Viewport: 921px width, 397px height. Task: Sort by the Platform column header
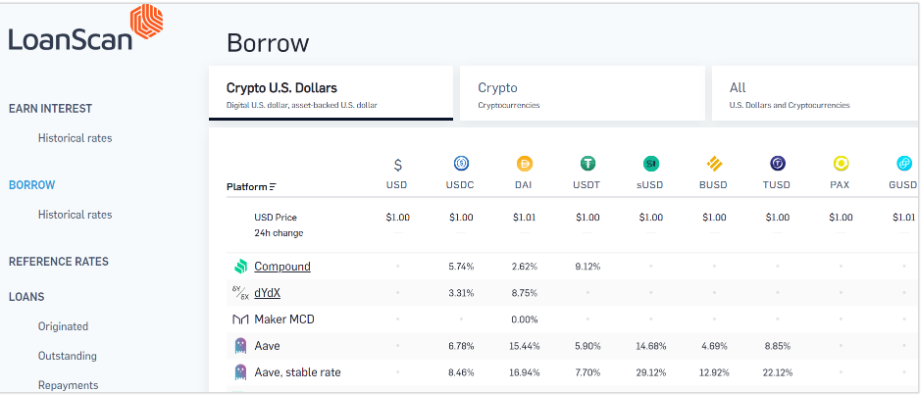click(251, 187)
